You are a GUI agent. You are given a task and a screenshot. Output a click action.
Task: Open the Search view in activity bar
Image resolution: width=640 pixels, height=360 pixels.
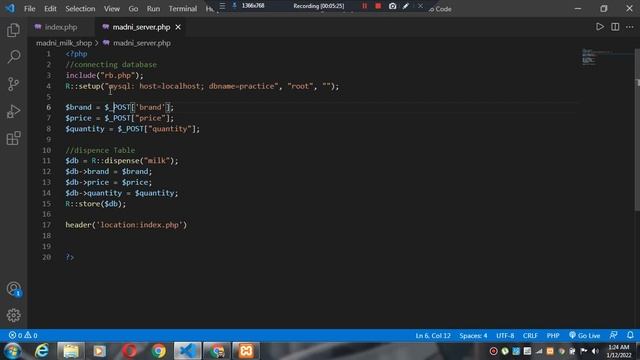point(13,57)
